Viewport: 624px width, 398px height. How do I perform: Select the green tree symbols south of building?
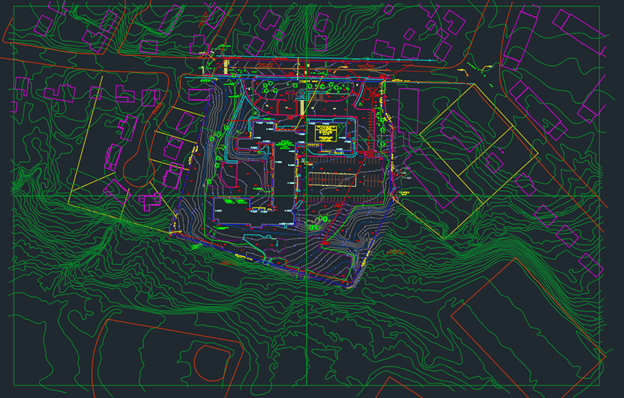click(x=319, y=223)
